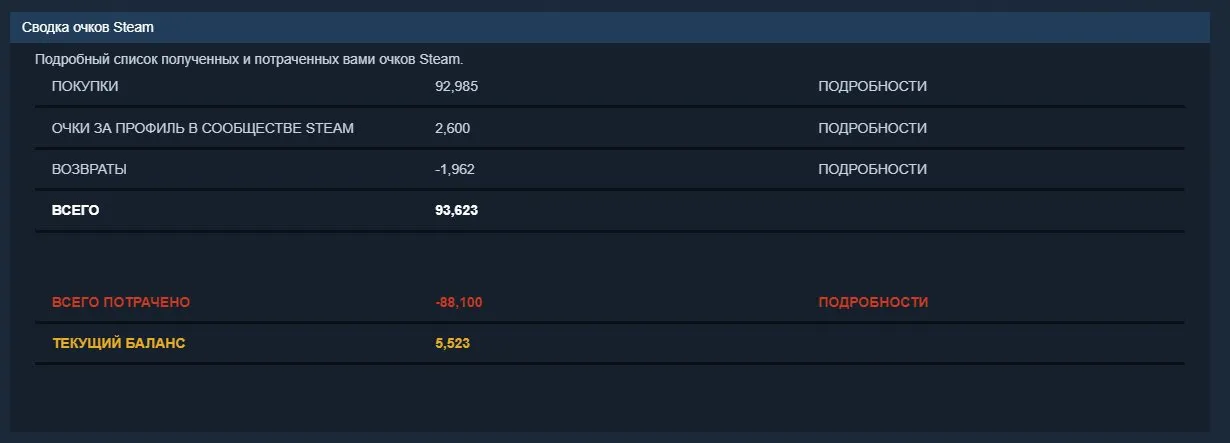This screenshot has height=443, width=1230.
Task: Open red ПОДРОБНОСТИ for ВСЕГО ПОТРАЧЕНО
Action: click(x=873, y=302)
